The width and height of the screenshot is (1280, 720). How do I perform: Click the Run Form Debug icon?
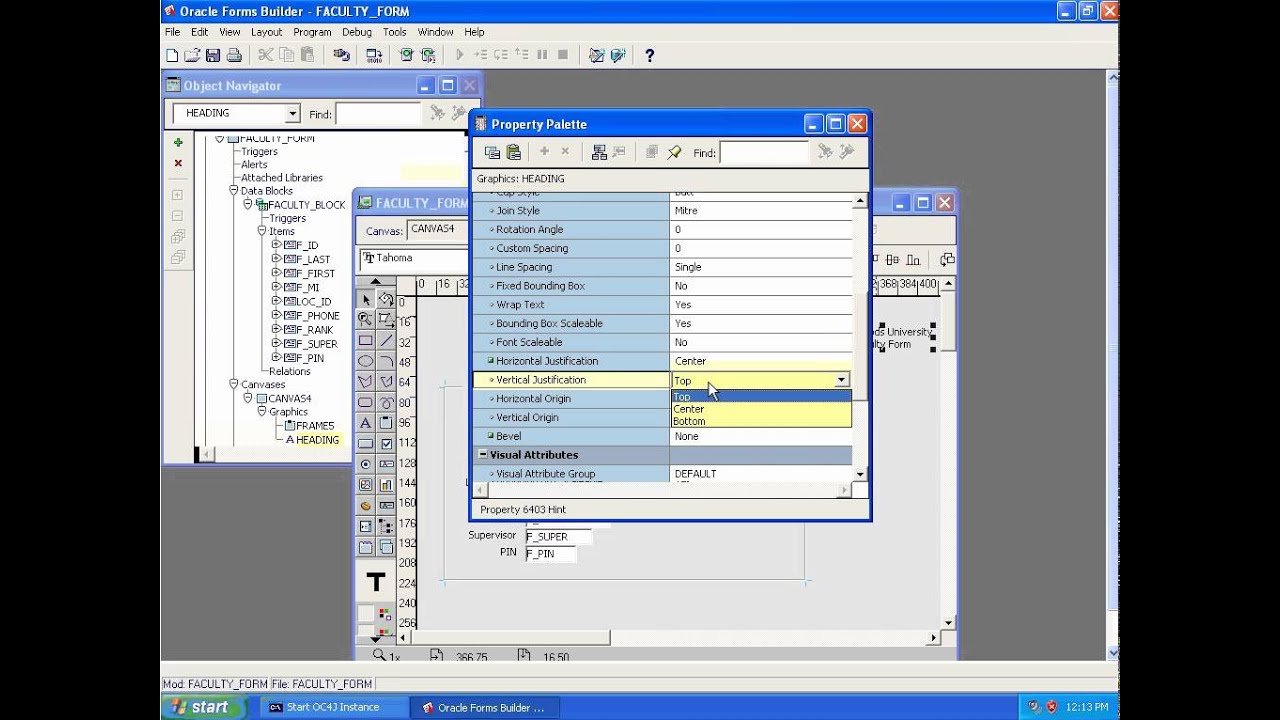pos(428,56)
